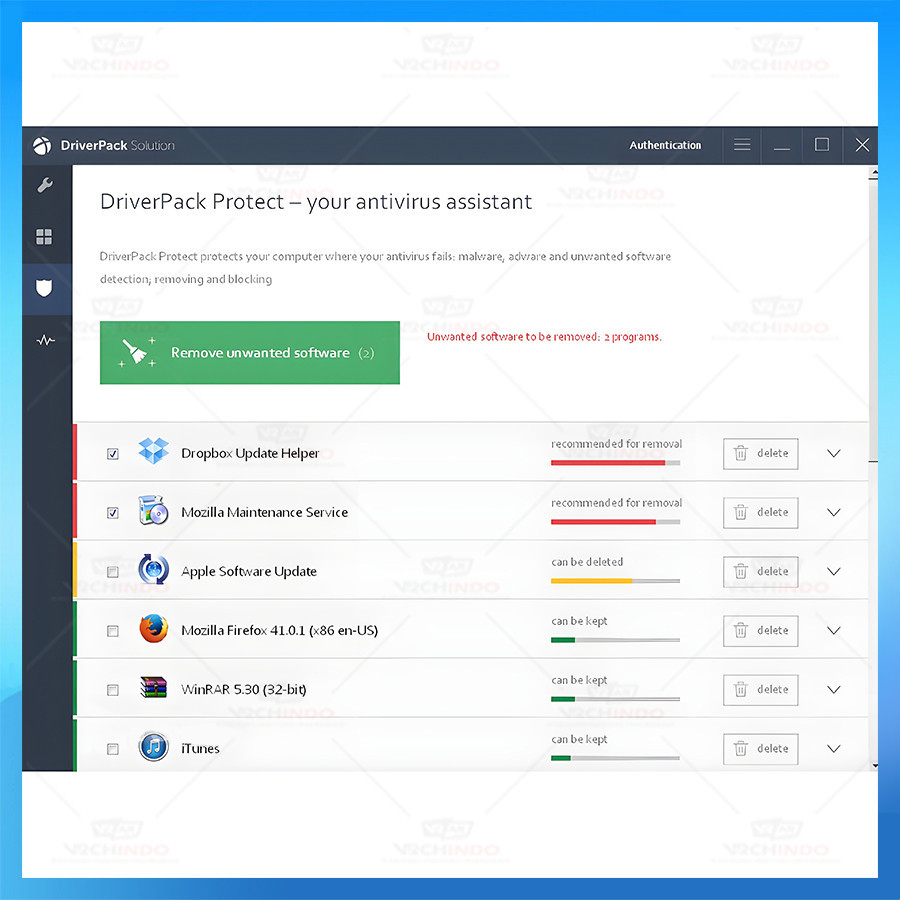Screen dimensions: 900x900
Task: Click the broom icon on Remove button
Action: (x=137, y=352)
